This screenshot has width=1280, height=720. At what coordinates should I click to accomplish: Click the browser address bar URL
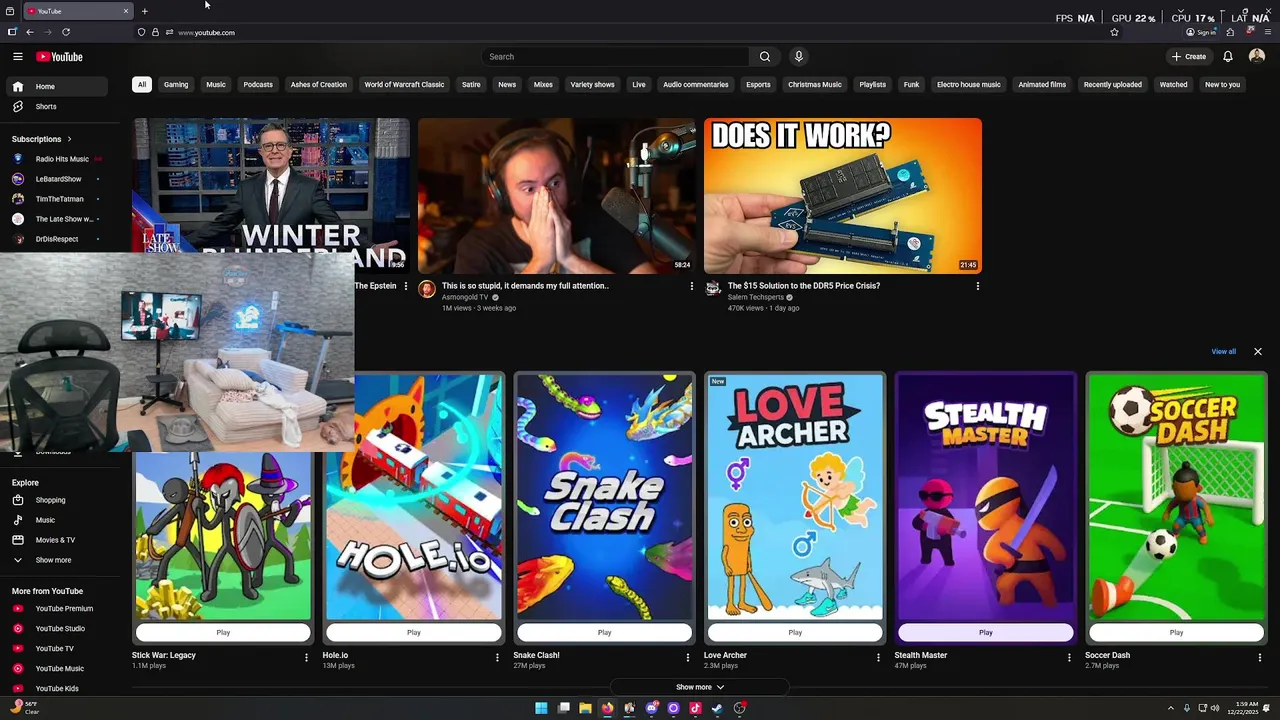pos(206,33)
